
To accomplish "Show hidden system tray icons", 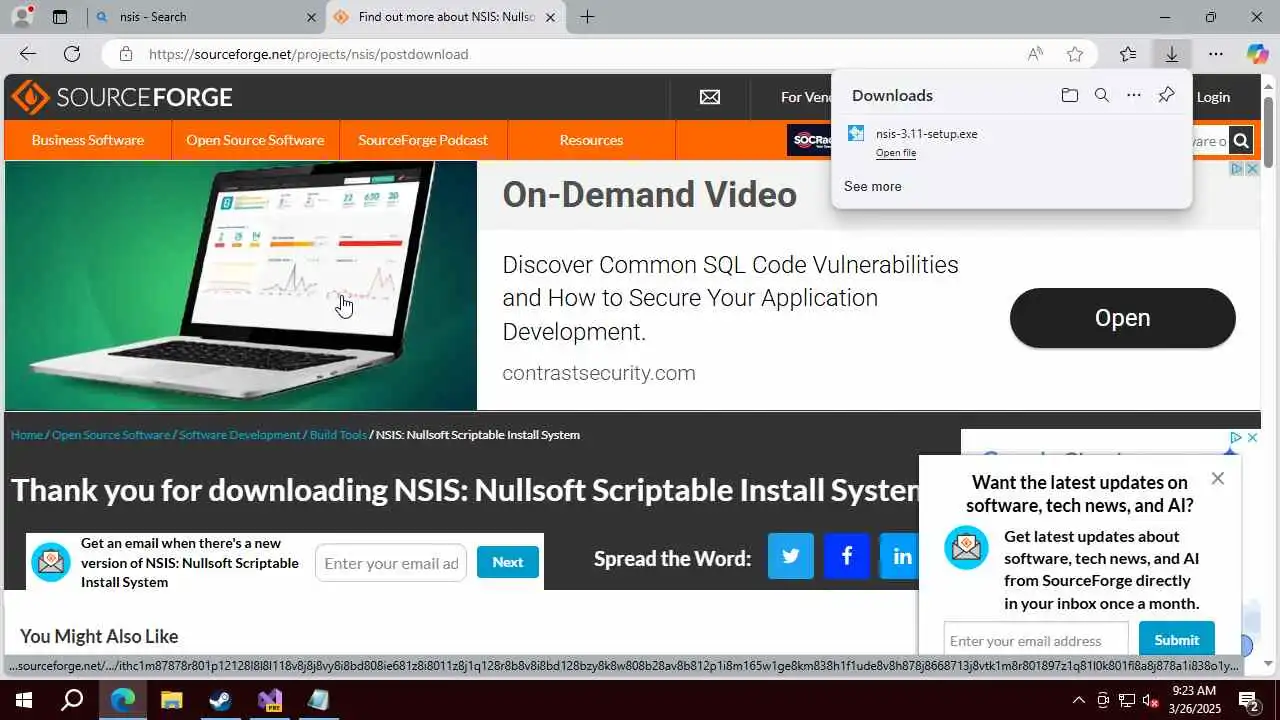I will click(1078, 700).
